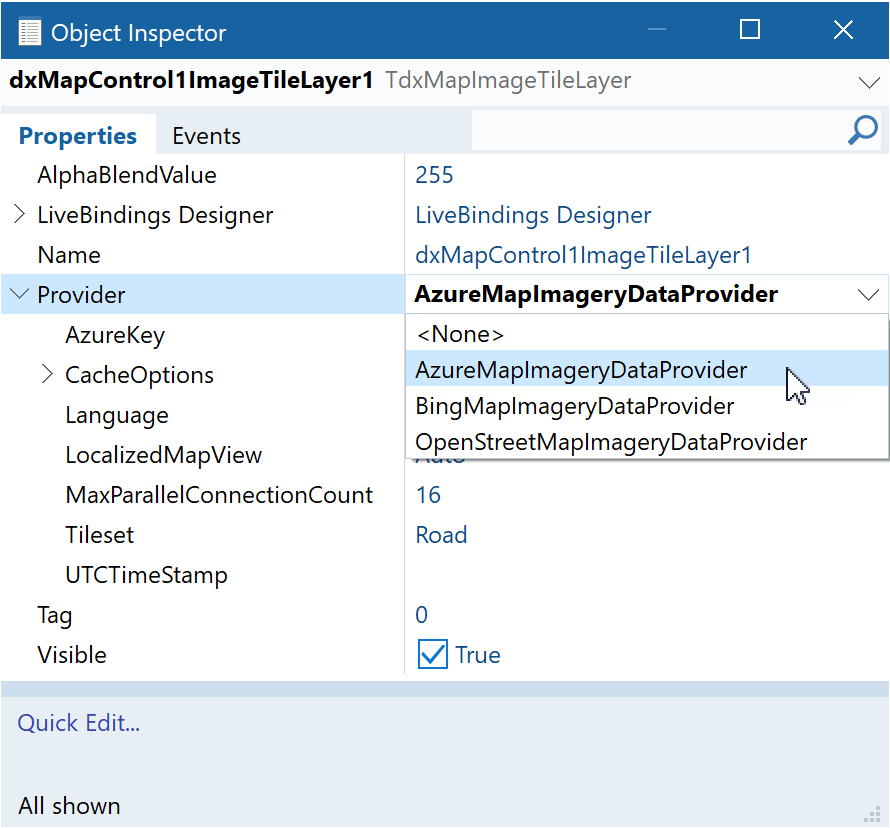Maximize the Object Inspector window
Screen dimensions: 890x828
click(750, 30)
